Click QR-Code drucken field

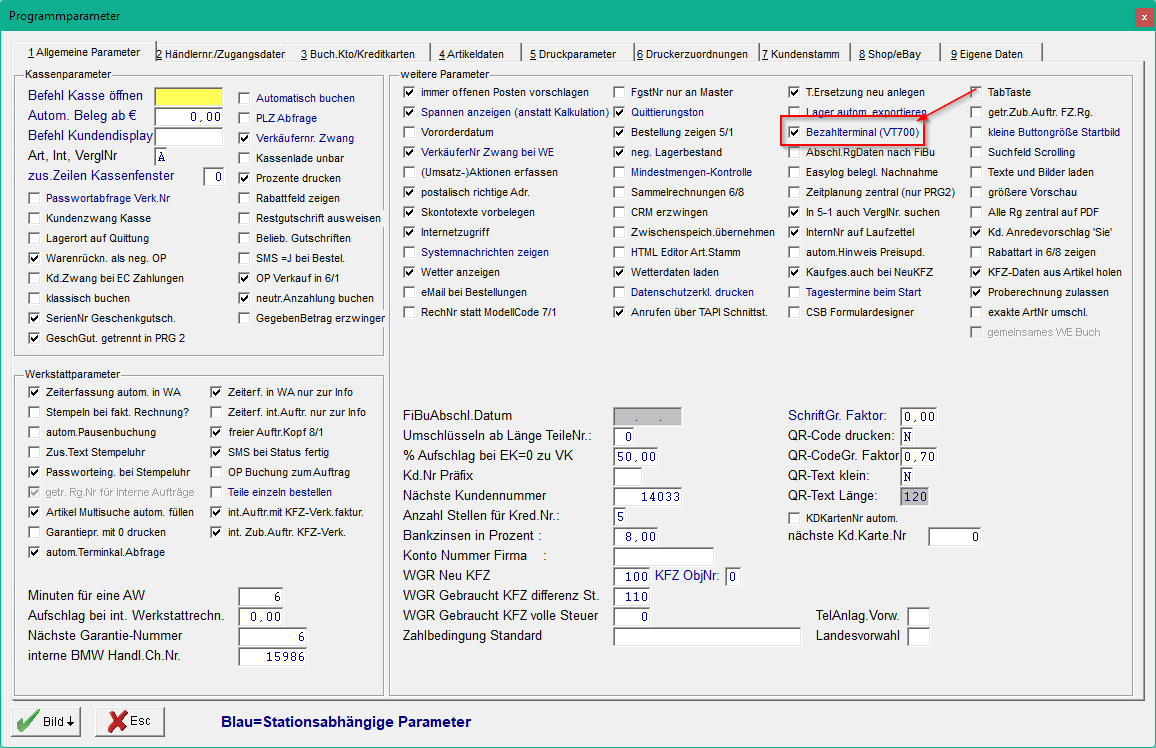point(908,436)
